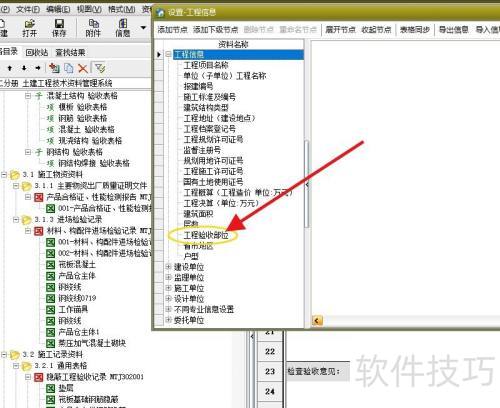Click the red X delete icon in tree toolbar
Viewport: 500px width, 408px height.
pyautogui.click(x=83, y=68)
